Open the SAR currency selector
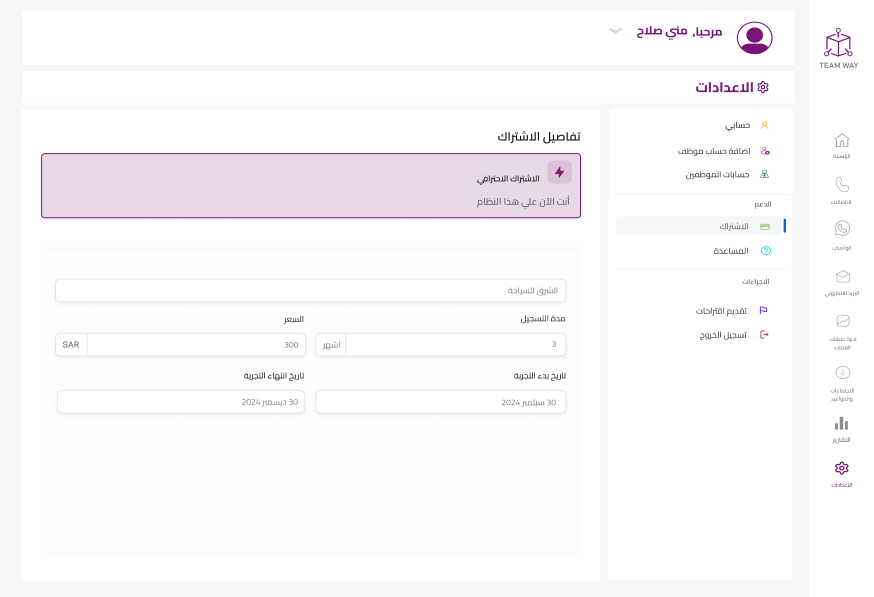Screen dimensions: 874x597 click(70, 344)
